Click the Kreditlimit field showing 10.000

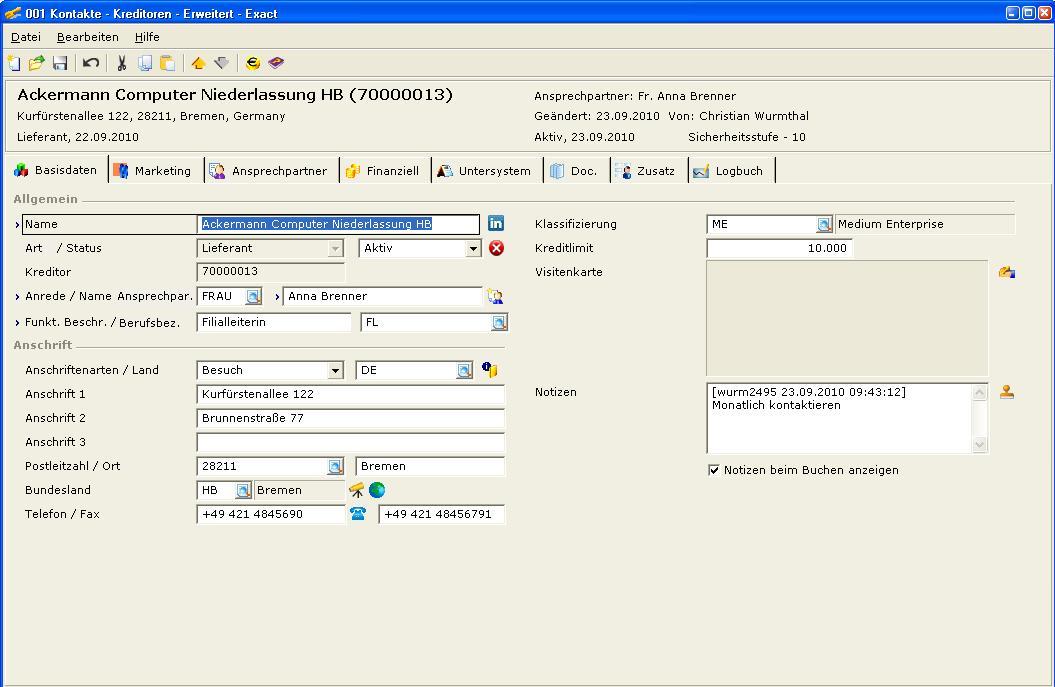click(779, 248)
